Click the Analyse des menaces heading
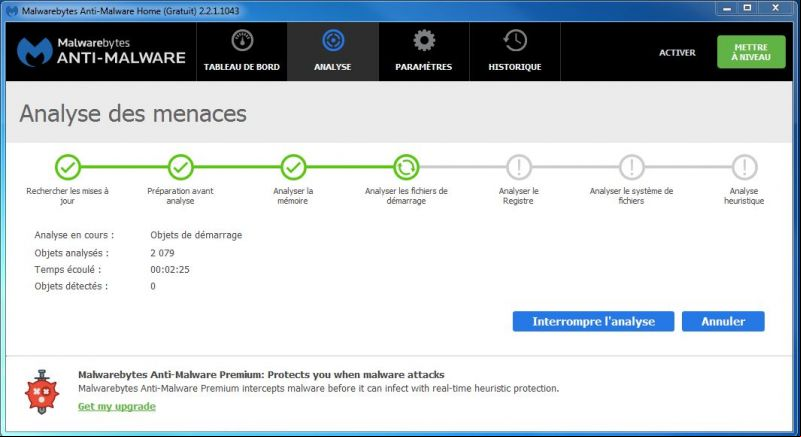This screenshot has height=437, width=801. pyautogui.click(x=133, y=113)
